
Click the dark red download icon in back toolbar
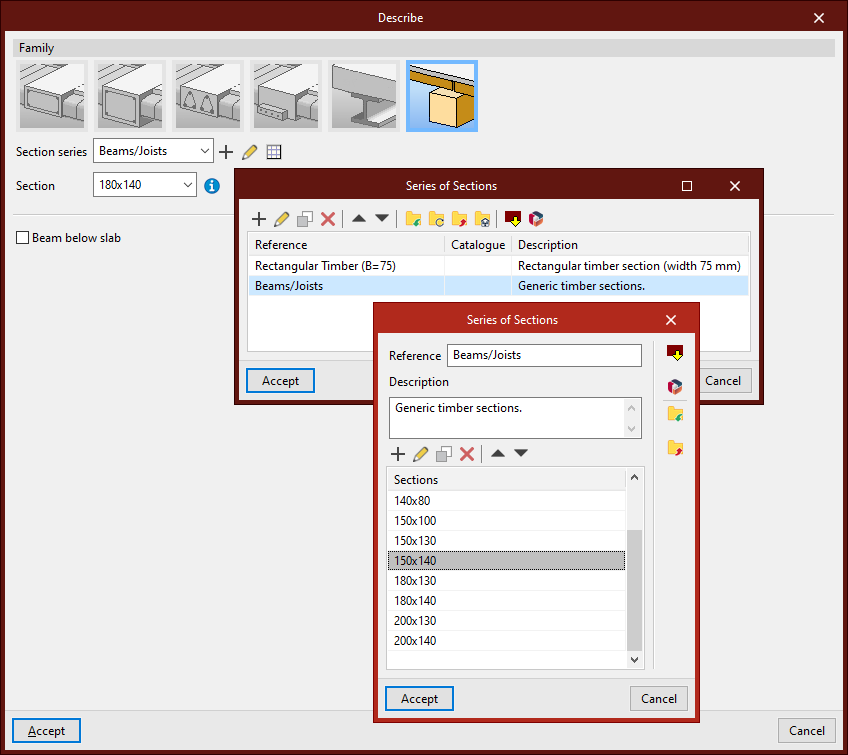coord(513,219)
